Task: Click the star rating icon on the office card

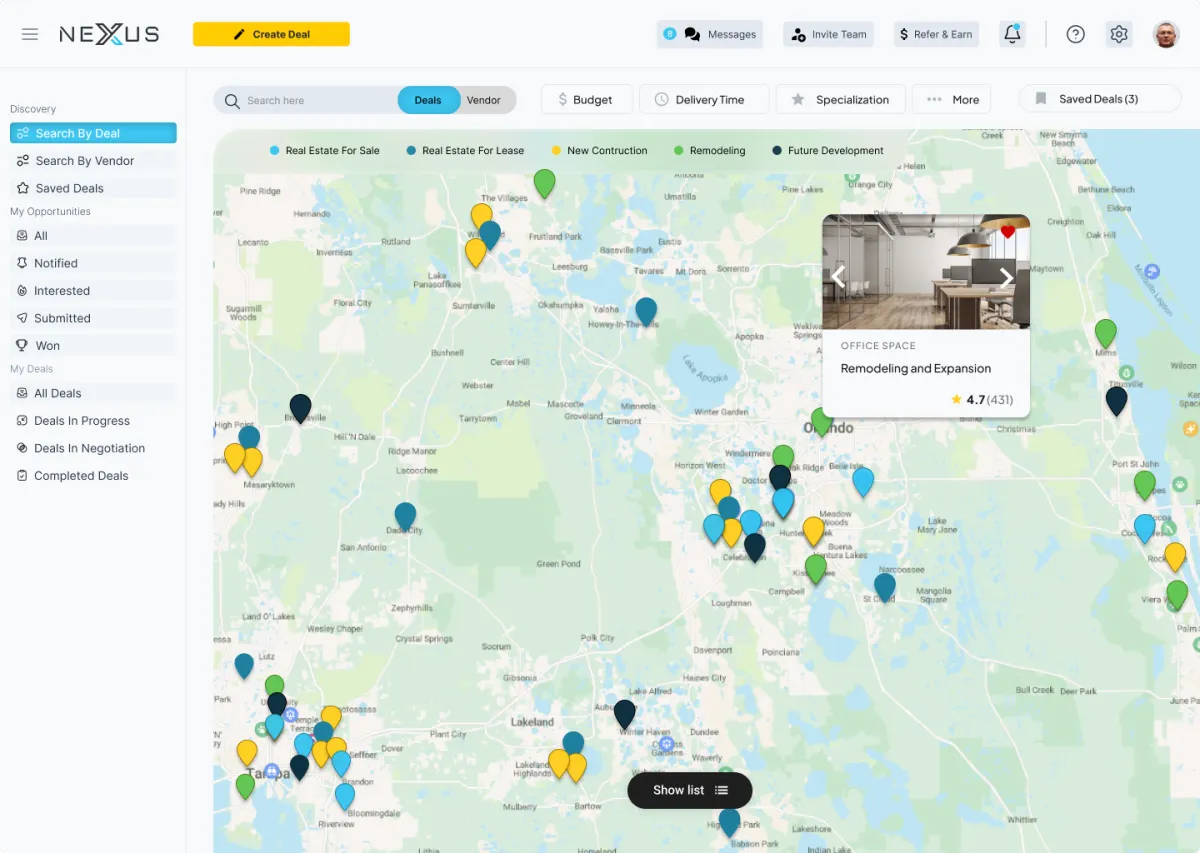Action: click(x=957, y=400)
